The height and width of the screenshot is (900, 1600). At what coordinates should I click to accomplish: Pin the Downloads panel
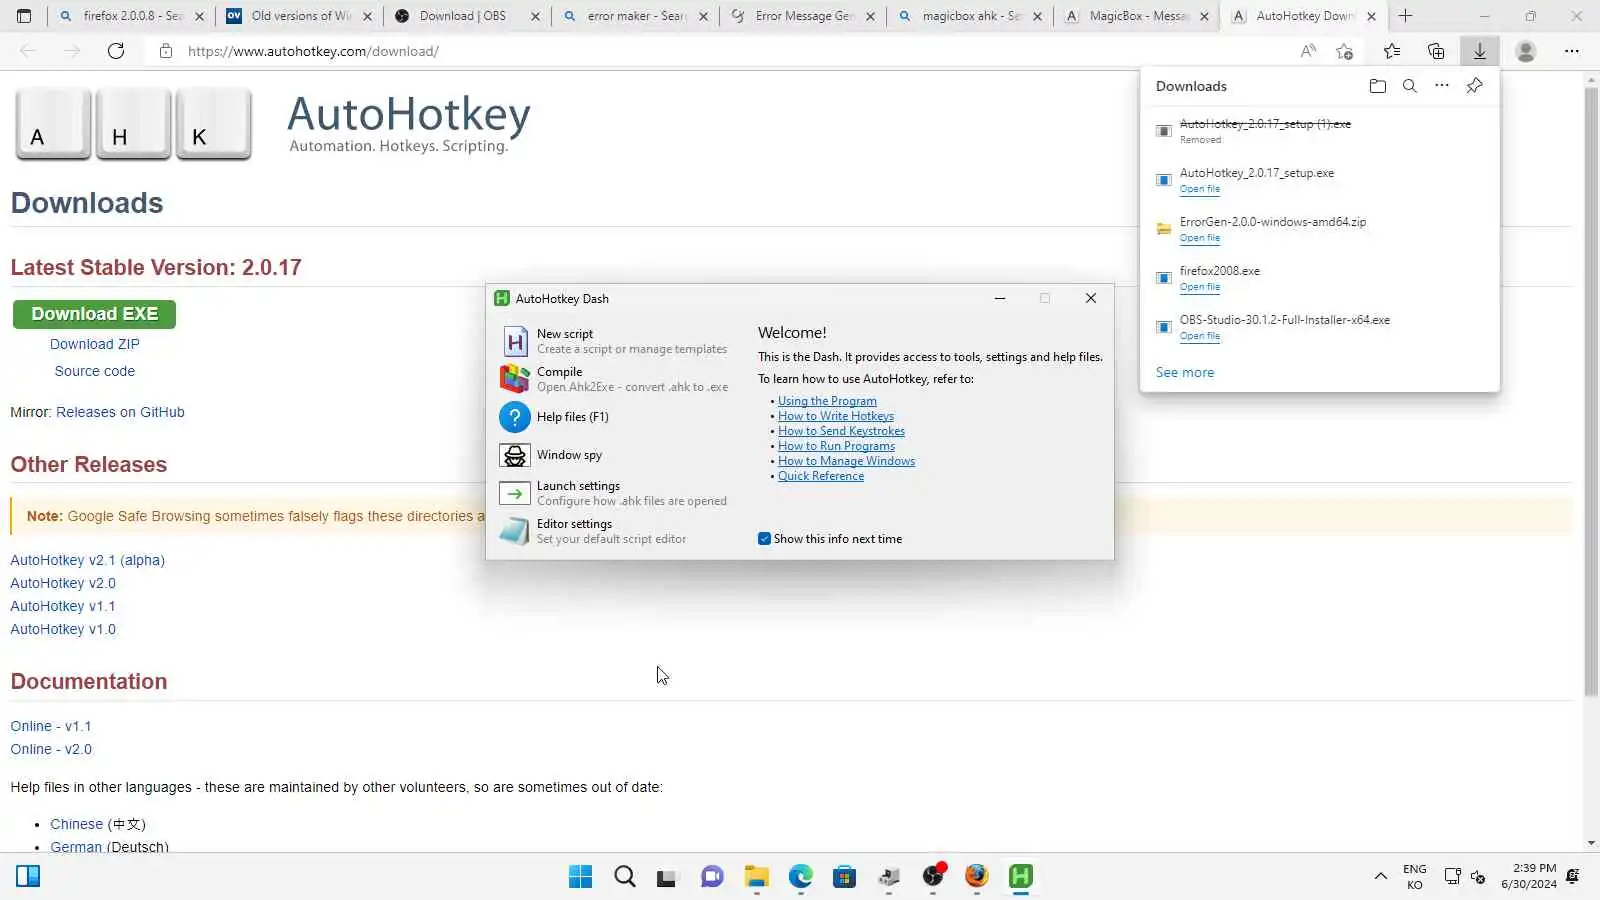point(1474,86)
